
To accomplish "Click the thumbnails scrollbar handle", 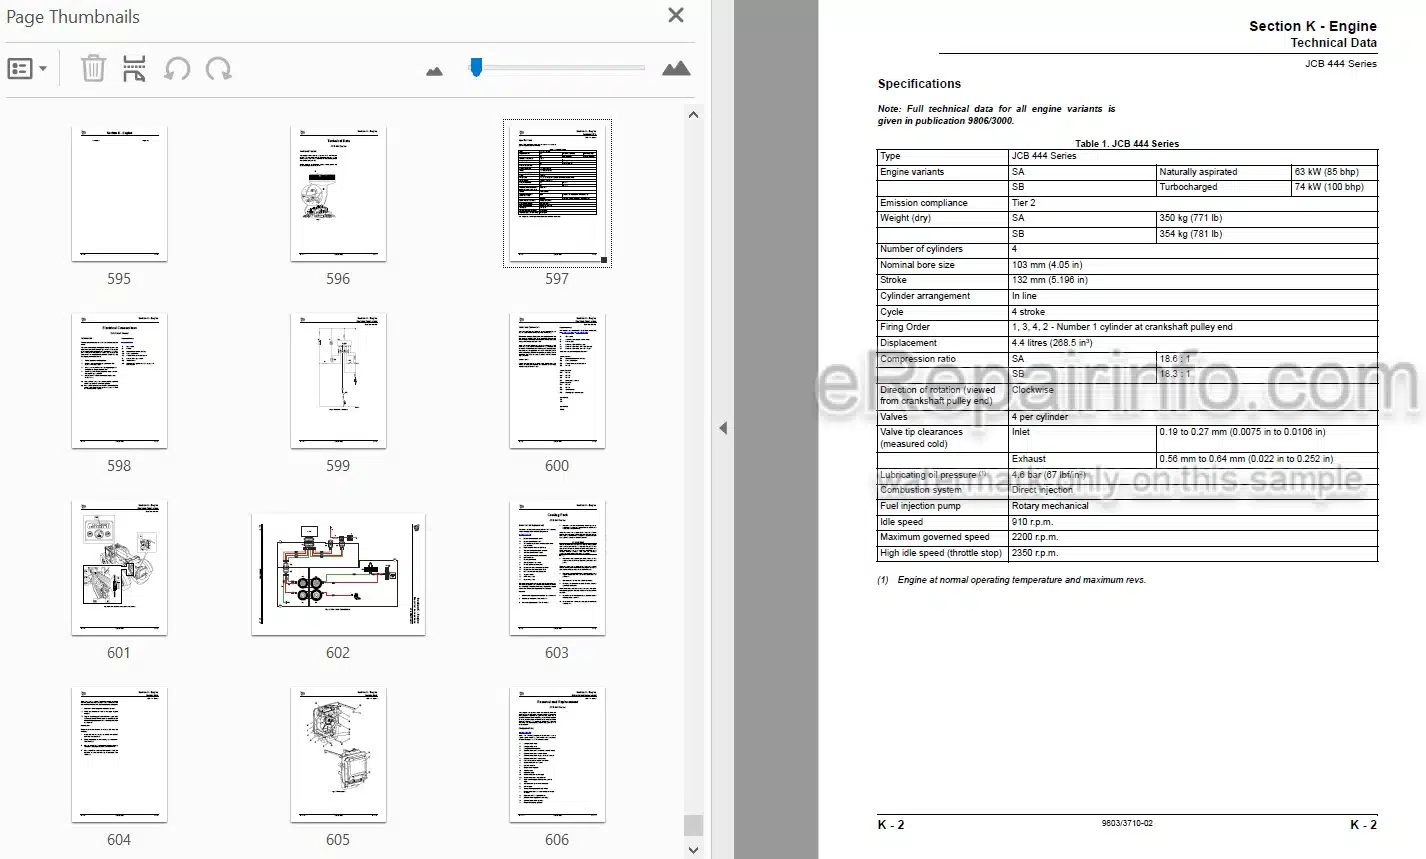I will click(693, 825).
